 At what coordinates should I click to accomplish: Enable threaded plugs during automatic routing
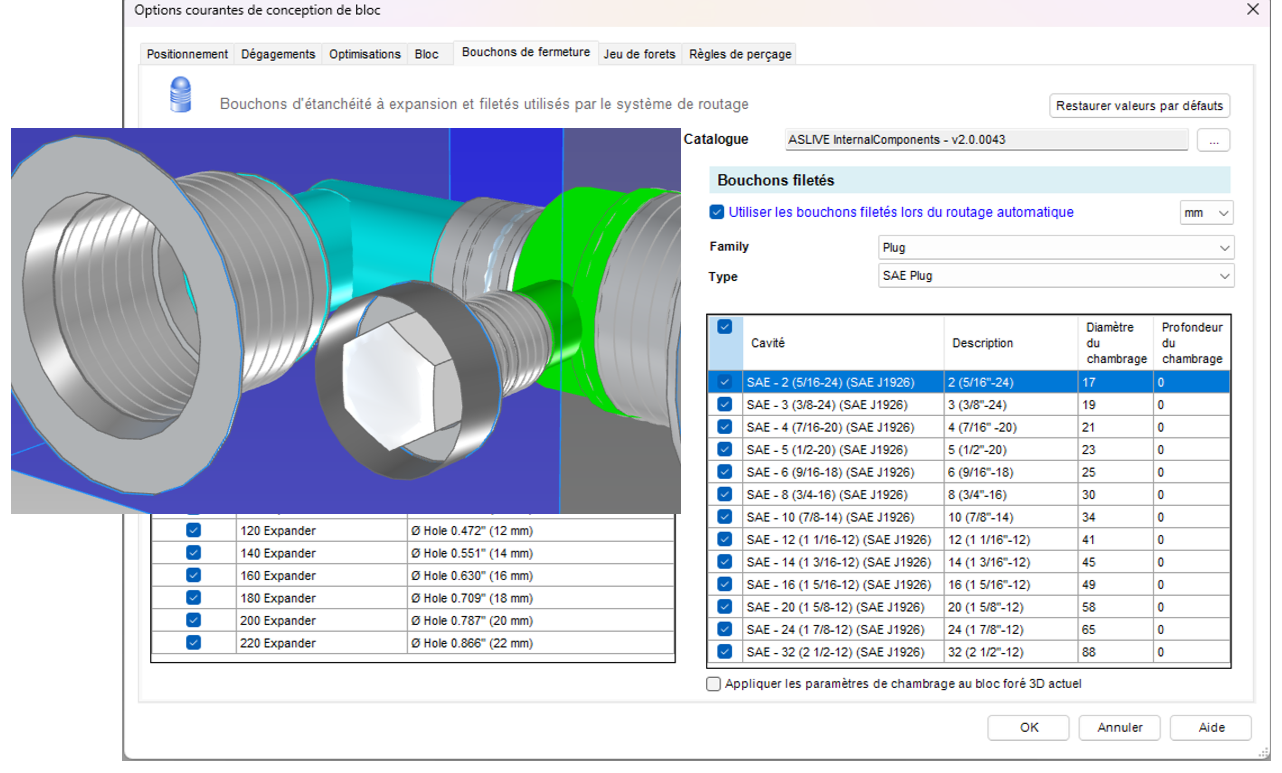point(716,212)
